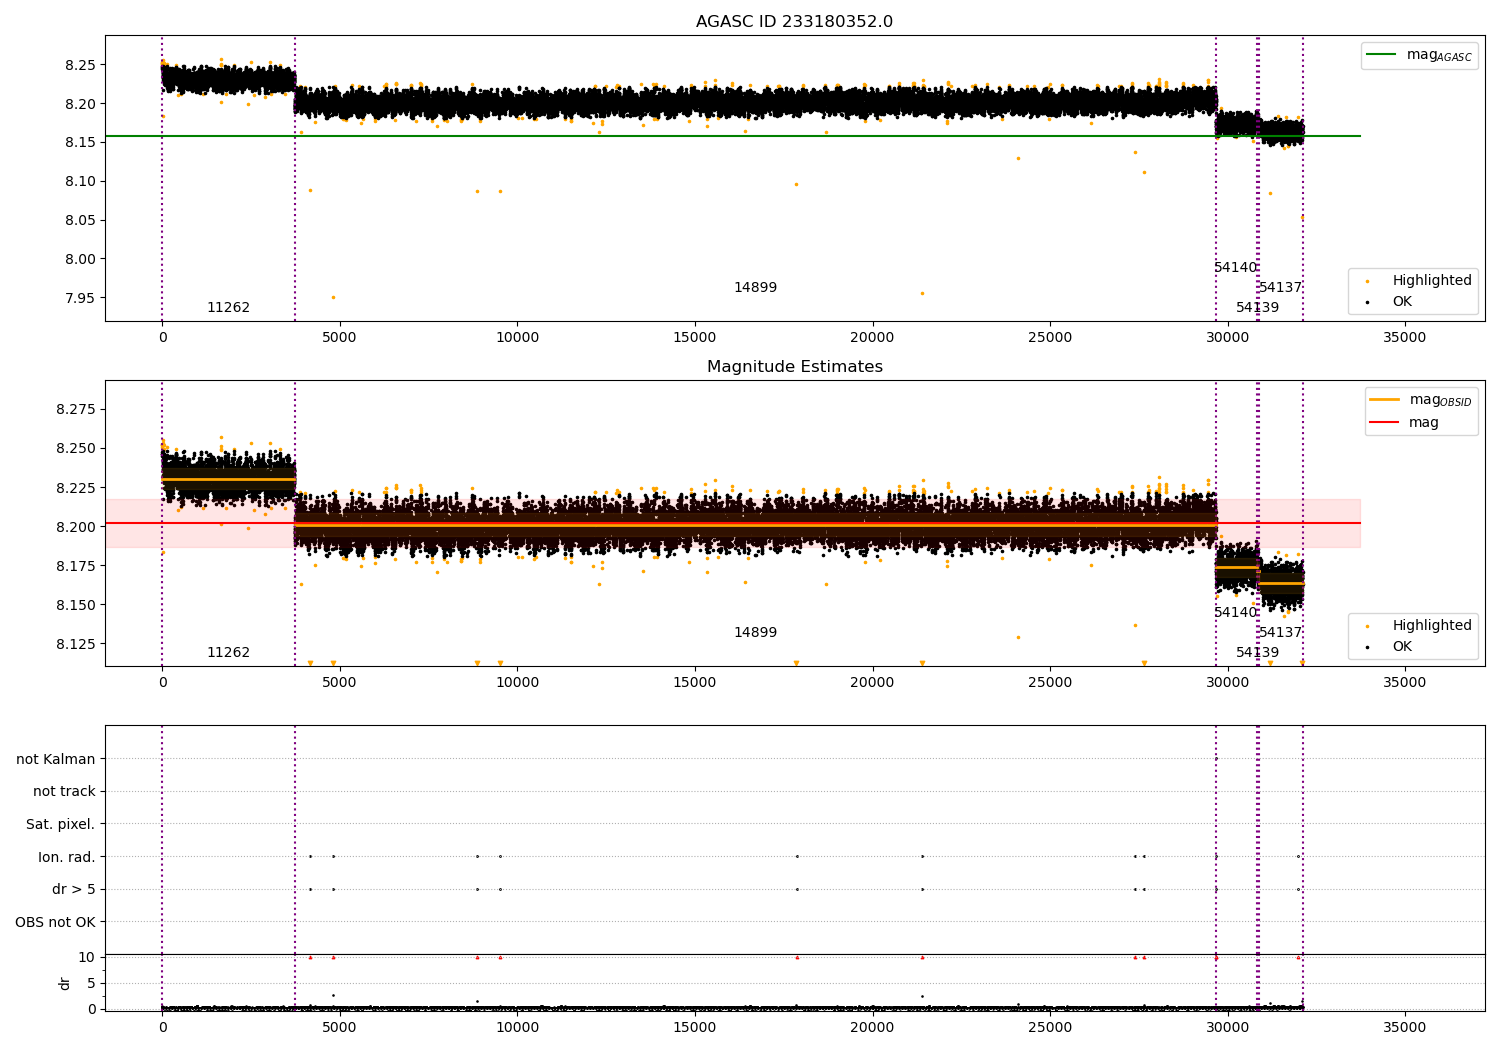Click obsid label 54137 in Magnitude Estimates plot
The width and height of the screenshot is (1500, 1050).
click(1280, 633)
